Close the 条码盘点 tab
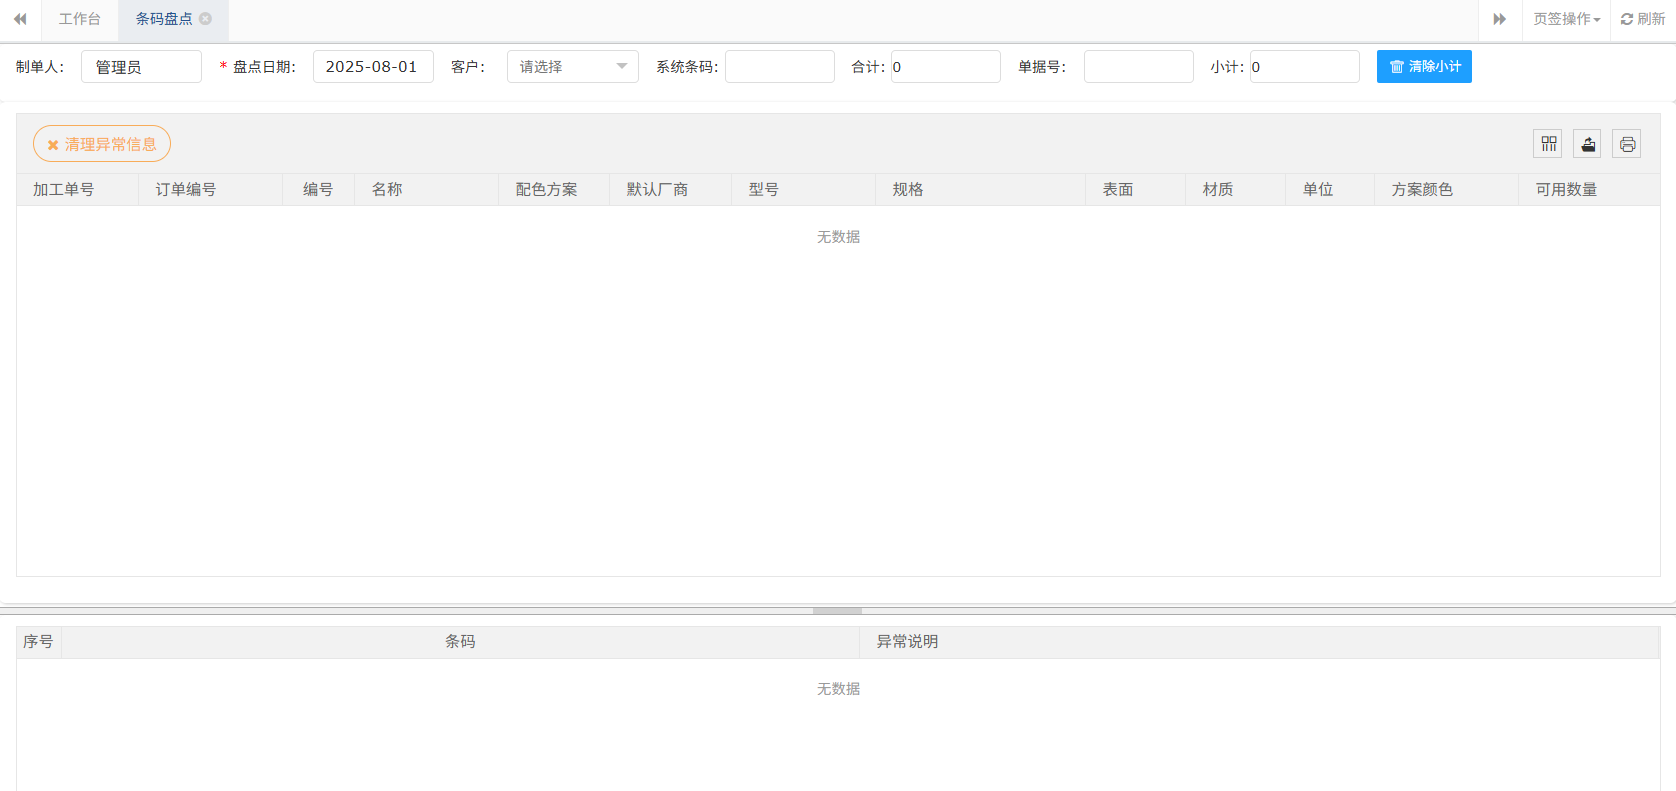 [206, 19]
